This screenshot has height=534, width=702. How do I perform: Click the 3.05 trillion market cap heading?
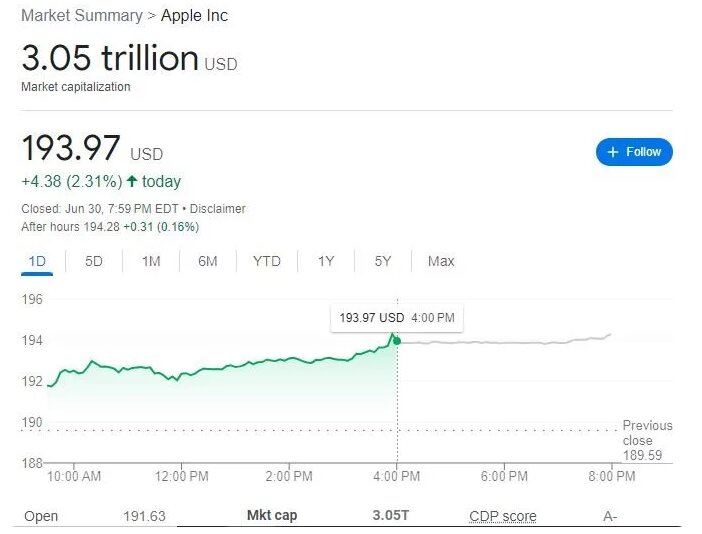pos(110,59)
